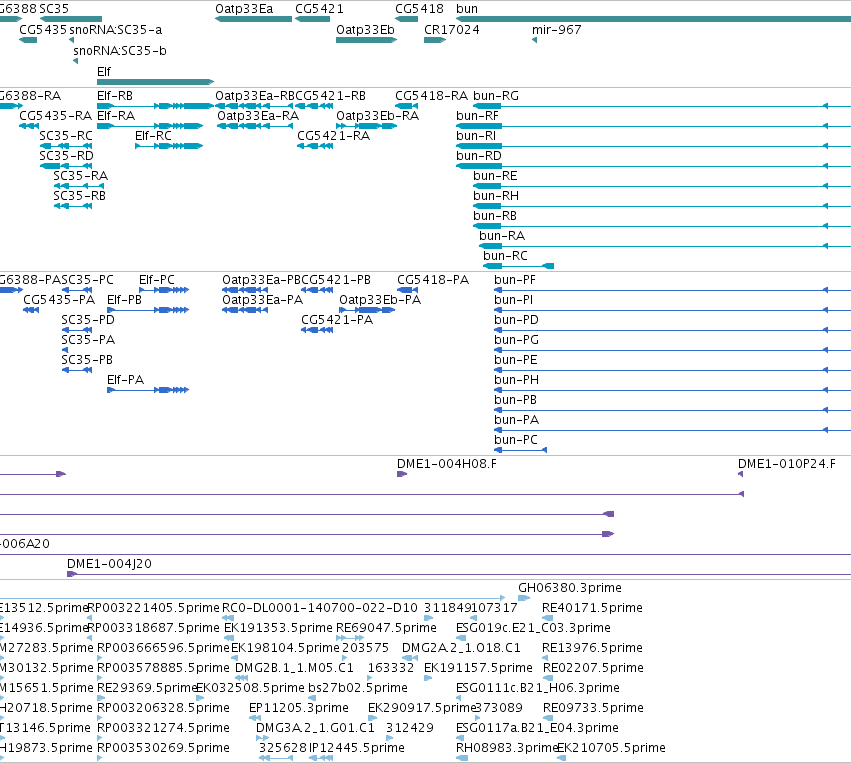This screenshot has height=763, width=851.
Task: Select the snoRNA:SC35-b label
Action: pyautogui.click(x=120, y=51)
